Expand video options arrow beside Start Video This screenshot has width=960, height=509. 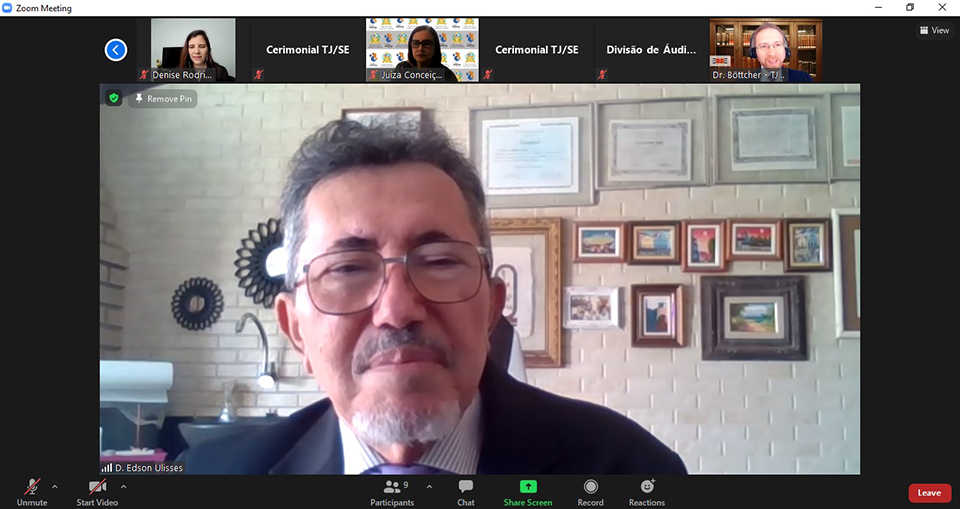coord(123,487)
